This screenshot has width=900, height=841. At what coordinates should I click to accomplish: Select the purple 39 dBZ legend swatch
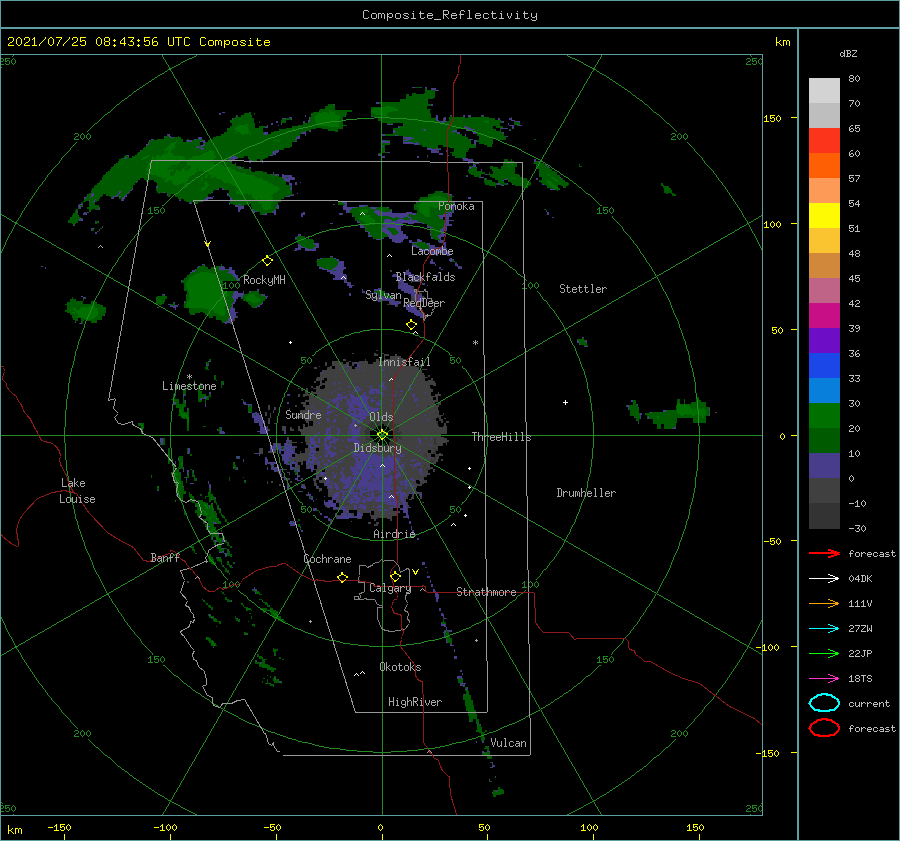click(x=824, y=340)
